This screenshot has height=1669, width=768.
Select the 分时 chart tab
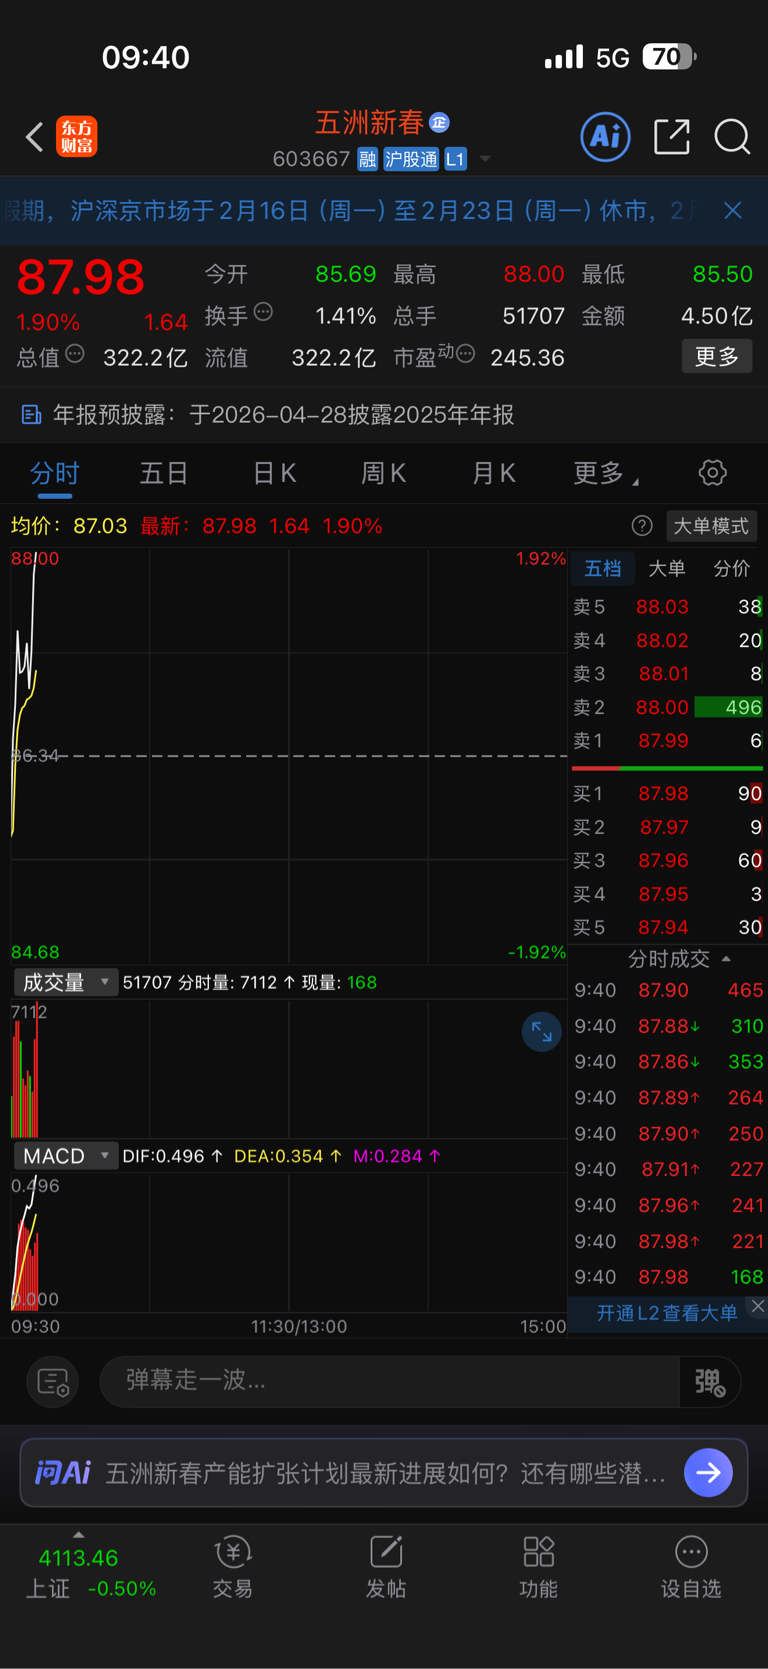[54, 473]
